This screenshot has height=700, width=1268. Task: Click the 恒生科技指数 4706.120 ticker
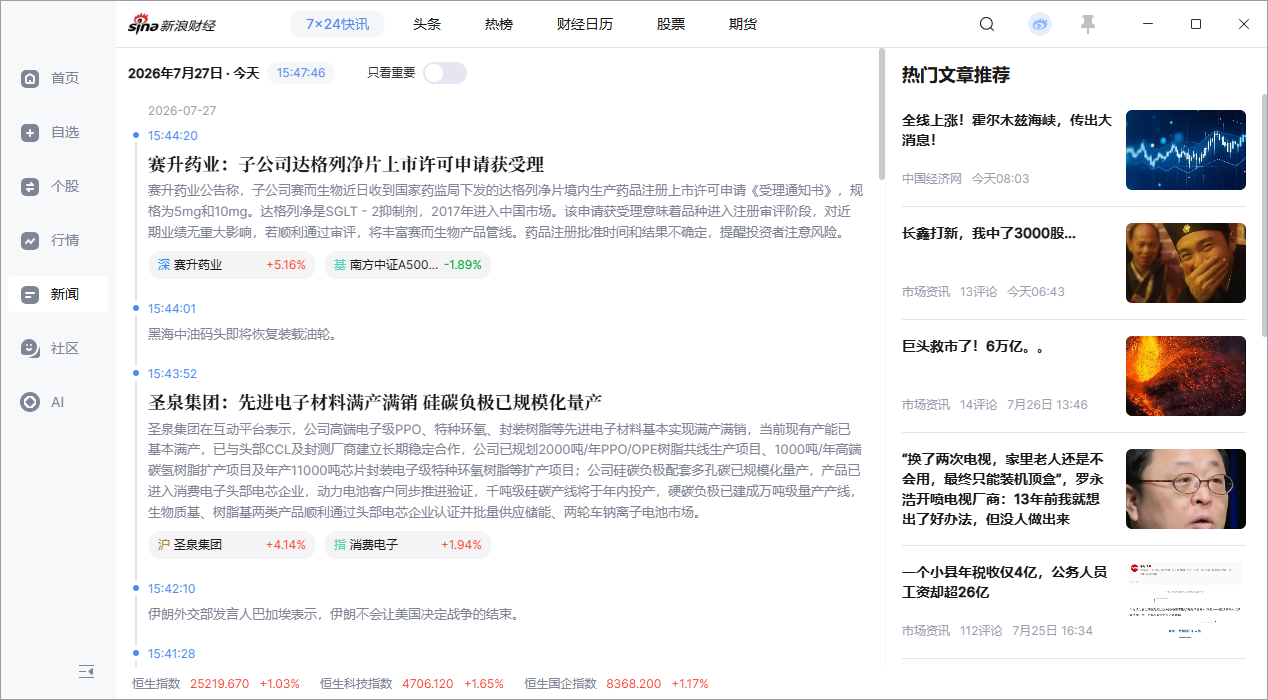(412, 684)
